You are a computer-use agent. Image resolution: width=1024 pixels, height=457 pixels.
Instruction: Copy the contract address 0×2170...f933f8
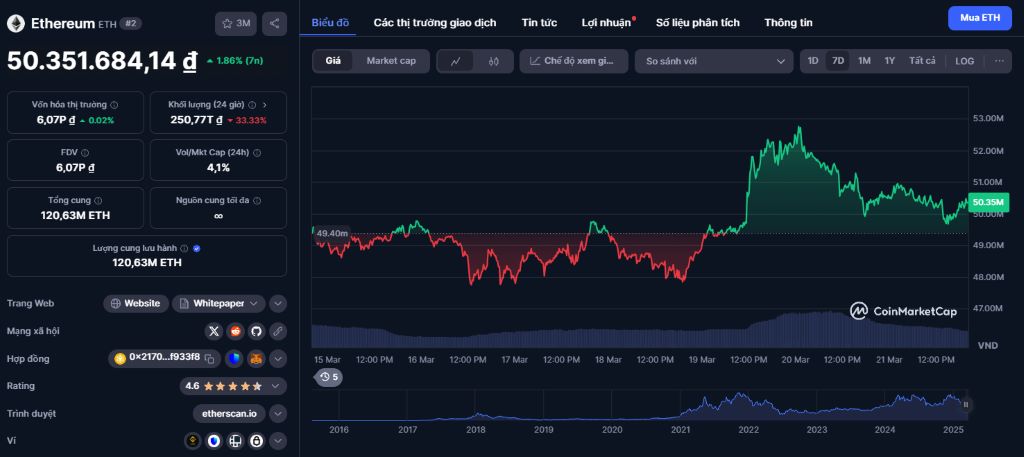pyautogui.click(x=209, y=358)
